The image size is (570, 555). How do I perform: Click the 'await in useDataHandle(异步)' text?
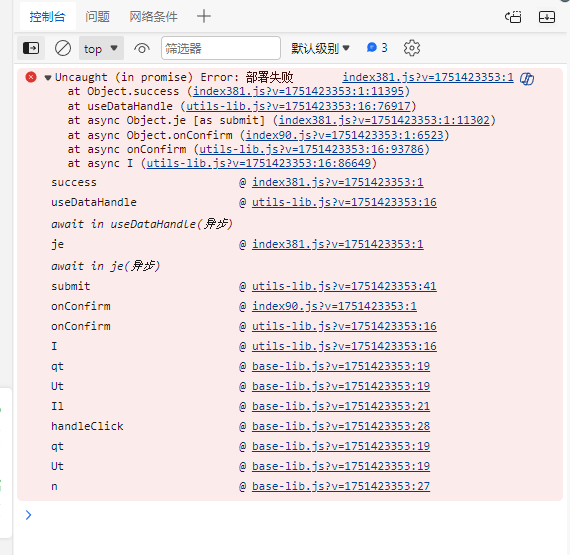coord(142,224)
